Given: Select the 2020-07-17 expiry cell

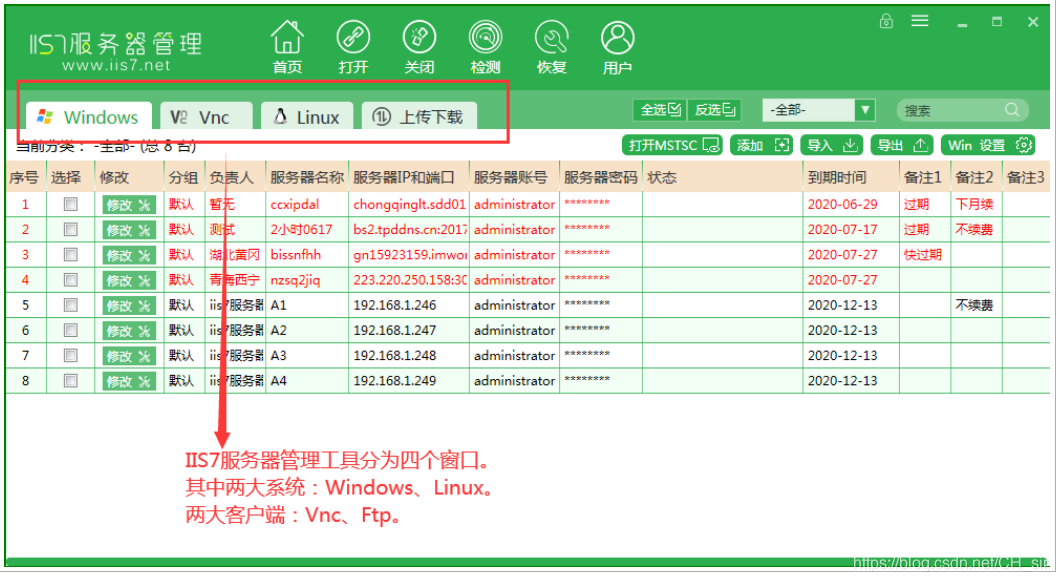Looking at the screenshot, I should click(850, 230).
